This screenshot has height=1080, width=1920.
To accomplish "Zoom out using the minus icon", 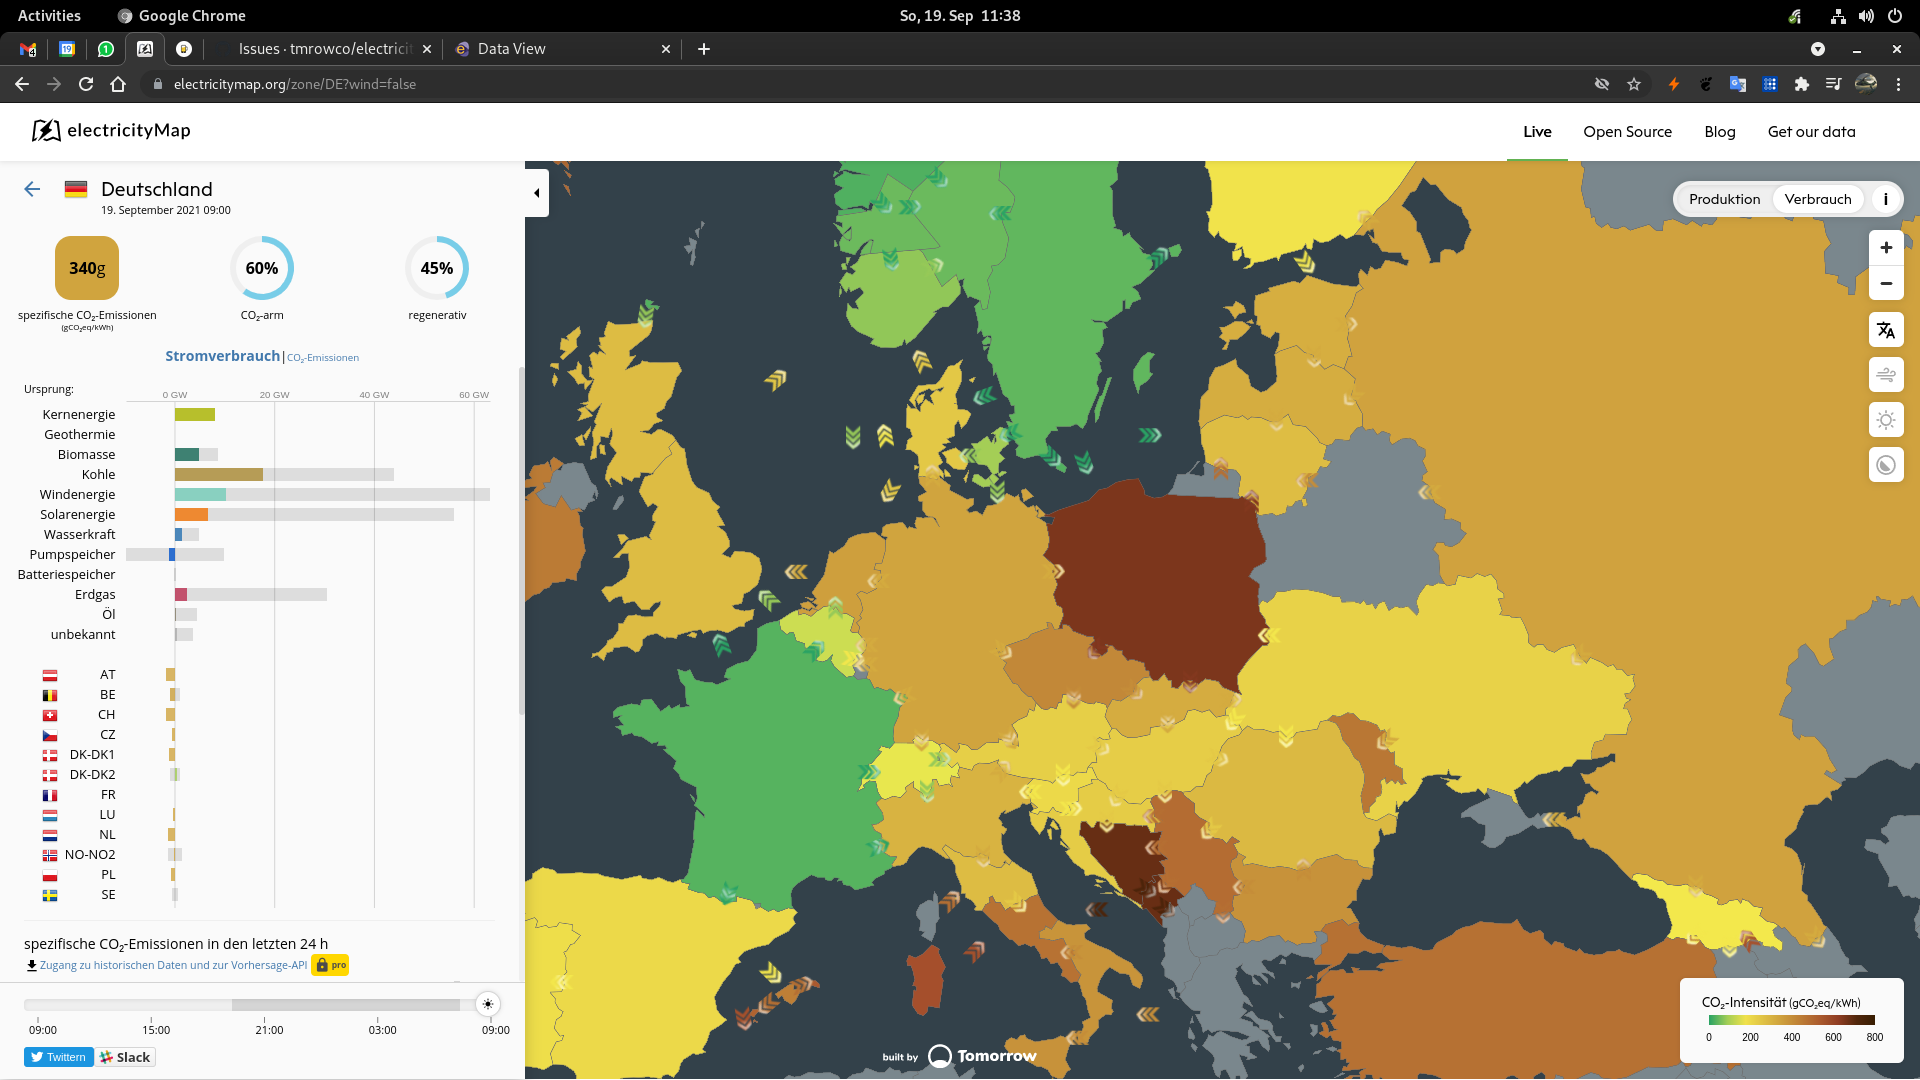I will (x=1886, y=284).
